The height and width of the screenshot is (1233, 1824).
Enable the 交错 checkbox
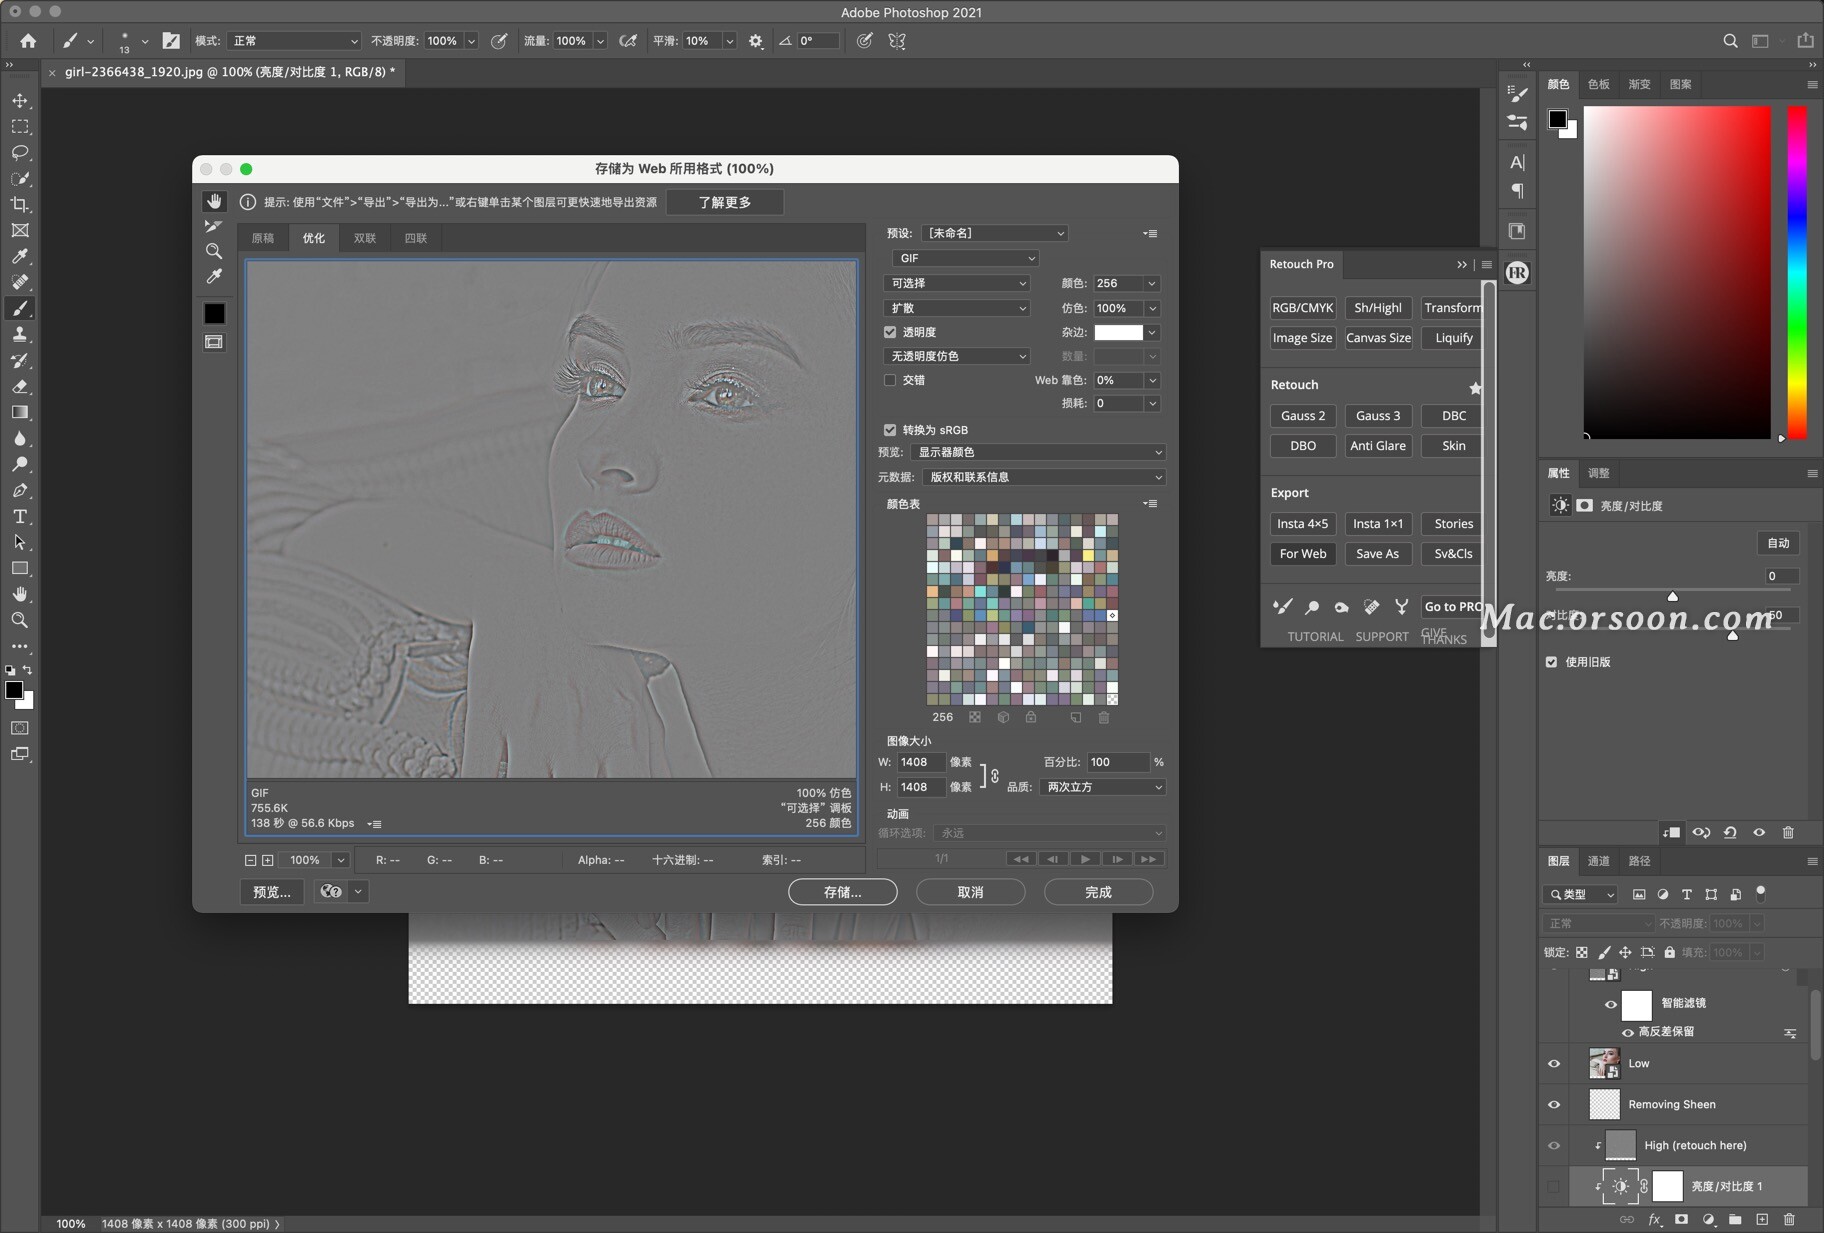point(890,380)
